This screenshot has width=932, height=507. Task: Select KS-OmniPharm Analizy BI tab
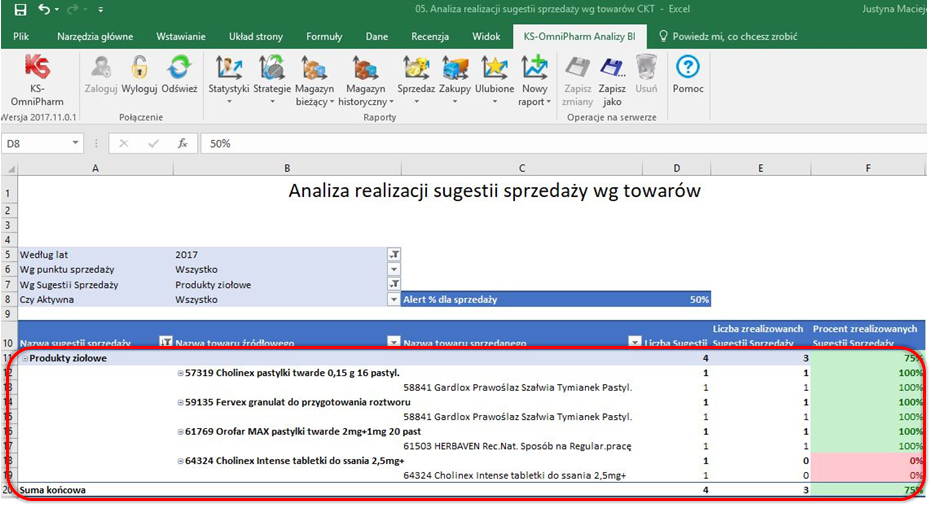[580, 36]
